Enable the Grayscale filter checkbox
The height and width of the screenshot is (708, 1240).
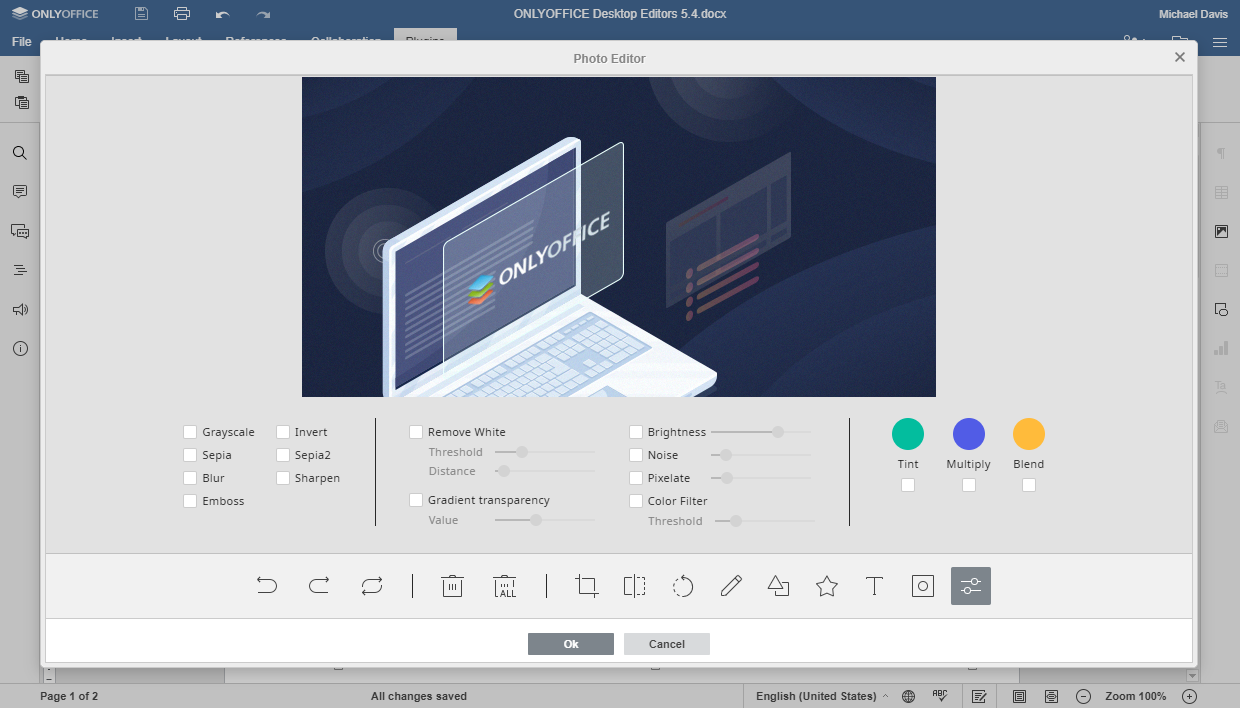[190, 432]
